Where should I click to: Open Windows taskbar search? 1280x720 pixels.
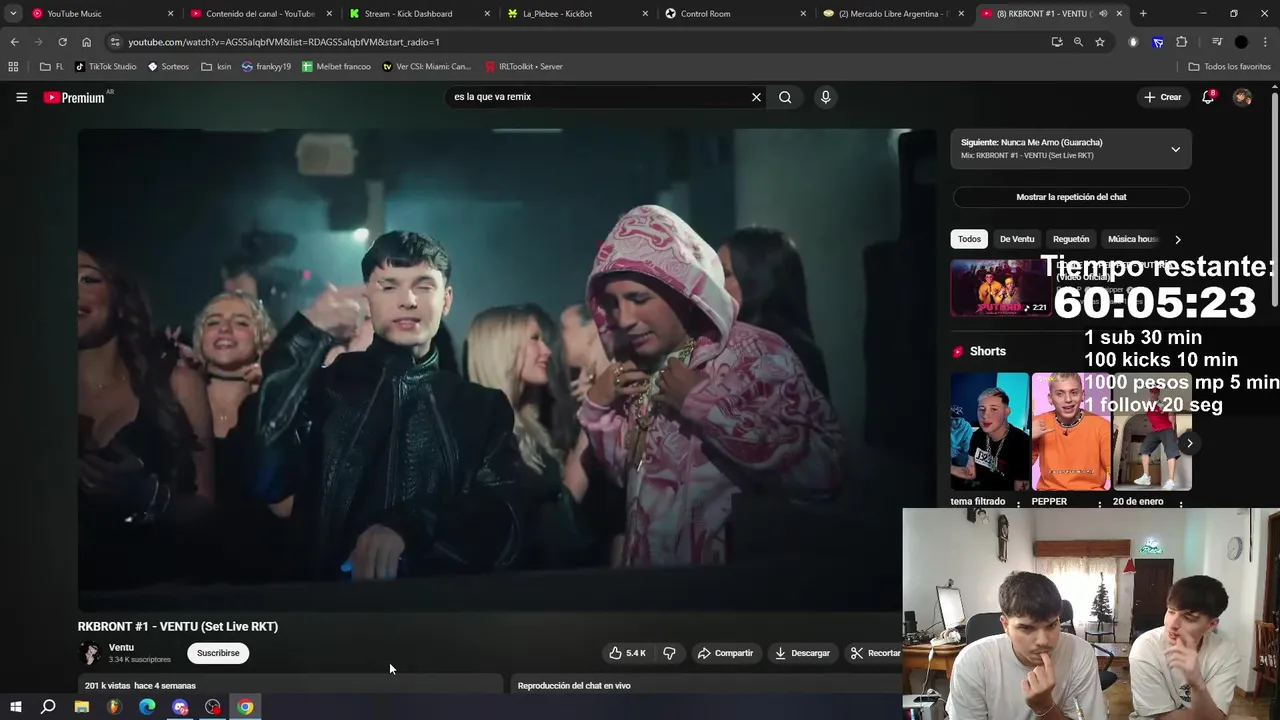(48, 707)
